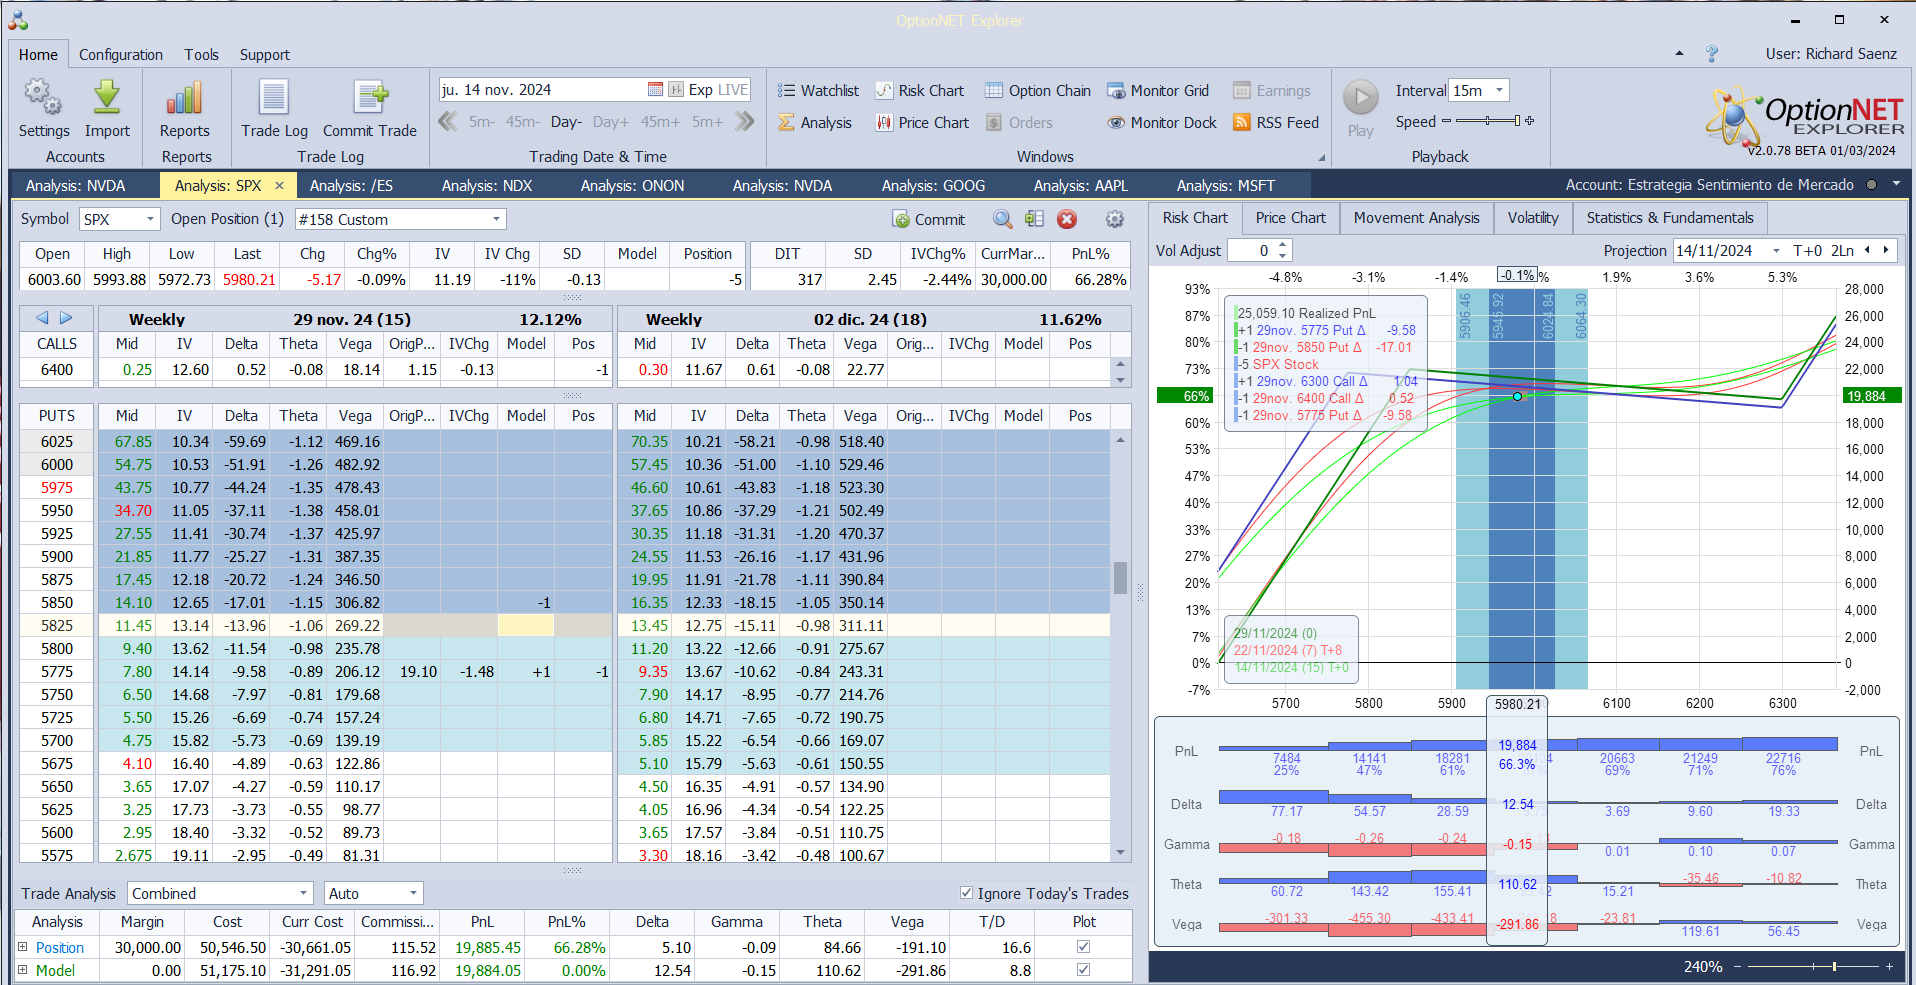Open the Interval dropdown set to 15m
This screenshot has width=1916, height=985.
tap(1499, 90)
